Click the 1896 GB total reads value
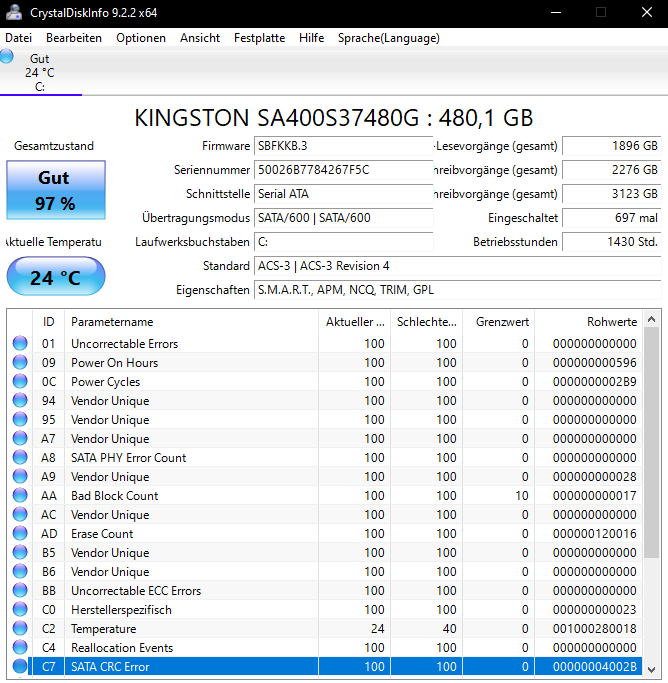The width and height of the screenshot is (668, 683). [612, 145]
